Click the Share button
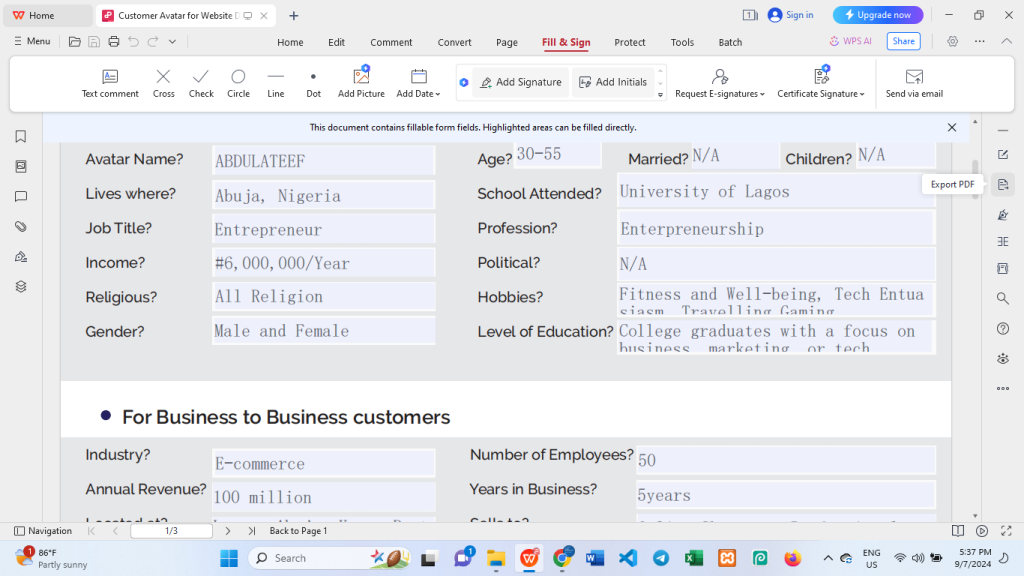This screenshot has height=576, width=1024. pos(903,41)
